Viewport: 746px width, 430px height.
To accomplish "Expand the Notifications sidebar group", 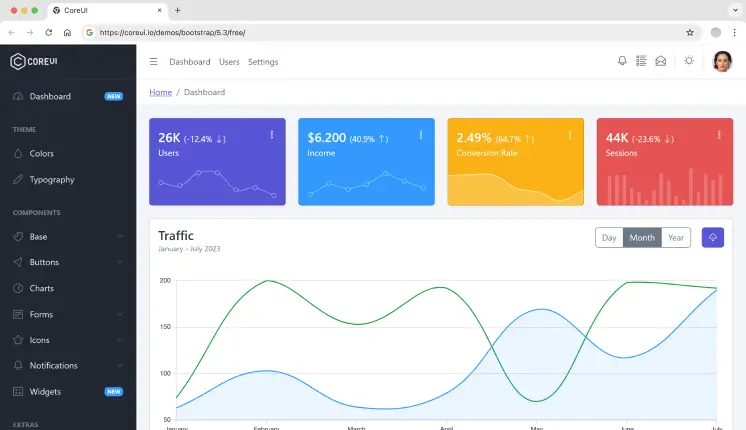I will pos(68,365).
